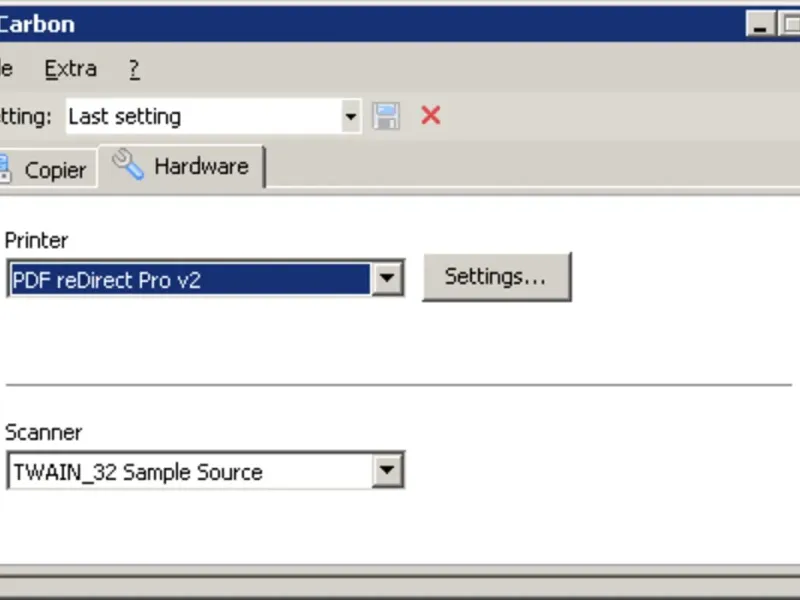Click the wrench icon on the Hardware tab
Screen dimensions: 800x600
[128, 165]
